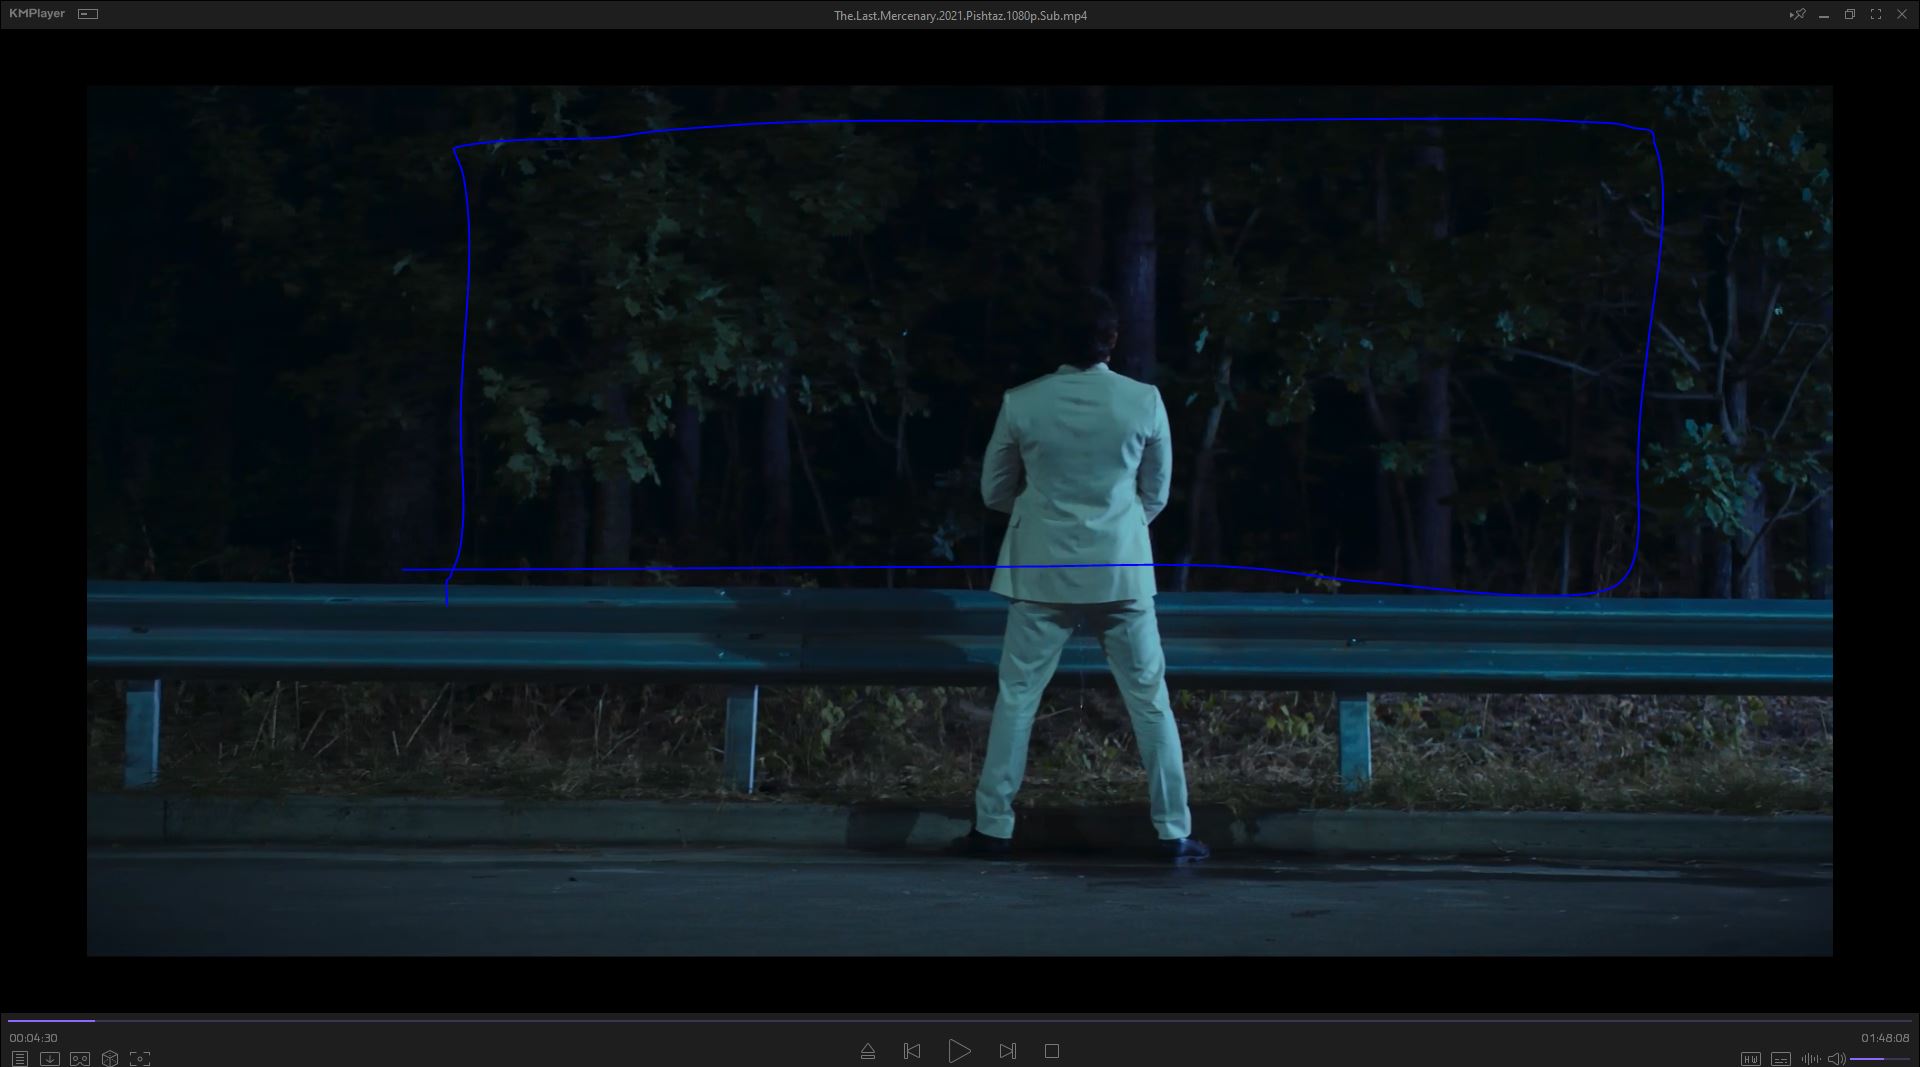
Task: Click the screen capture frame icon
Action: [140, 1058]
